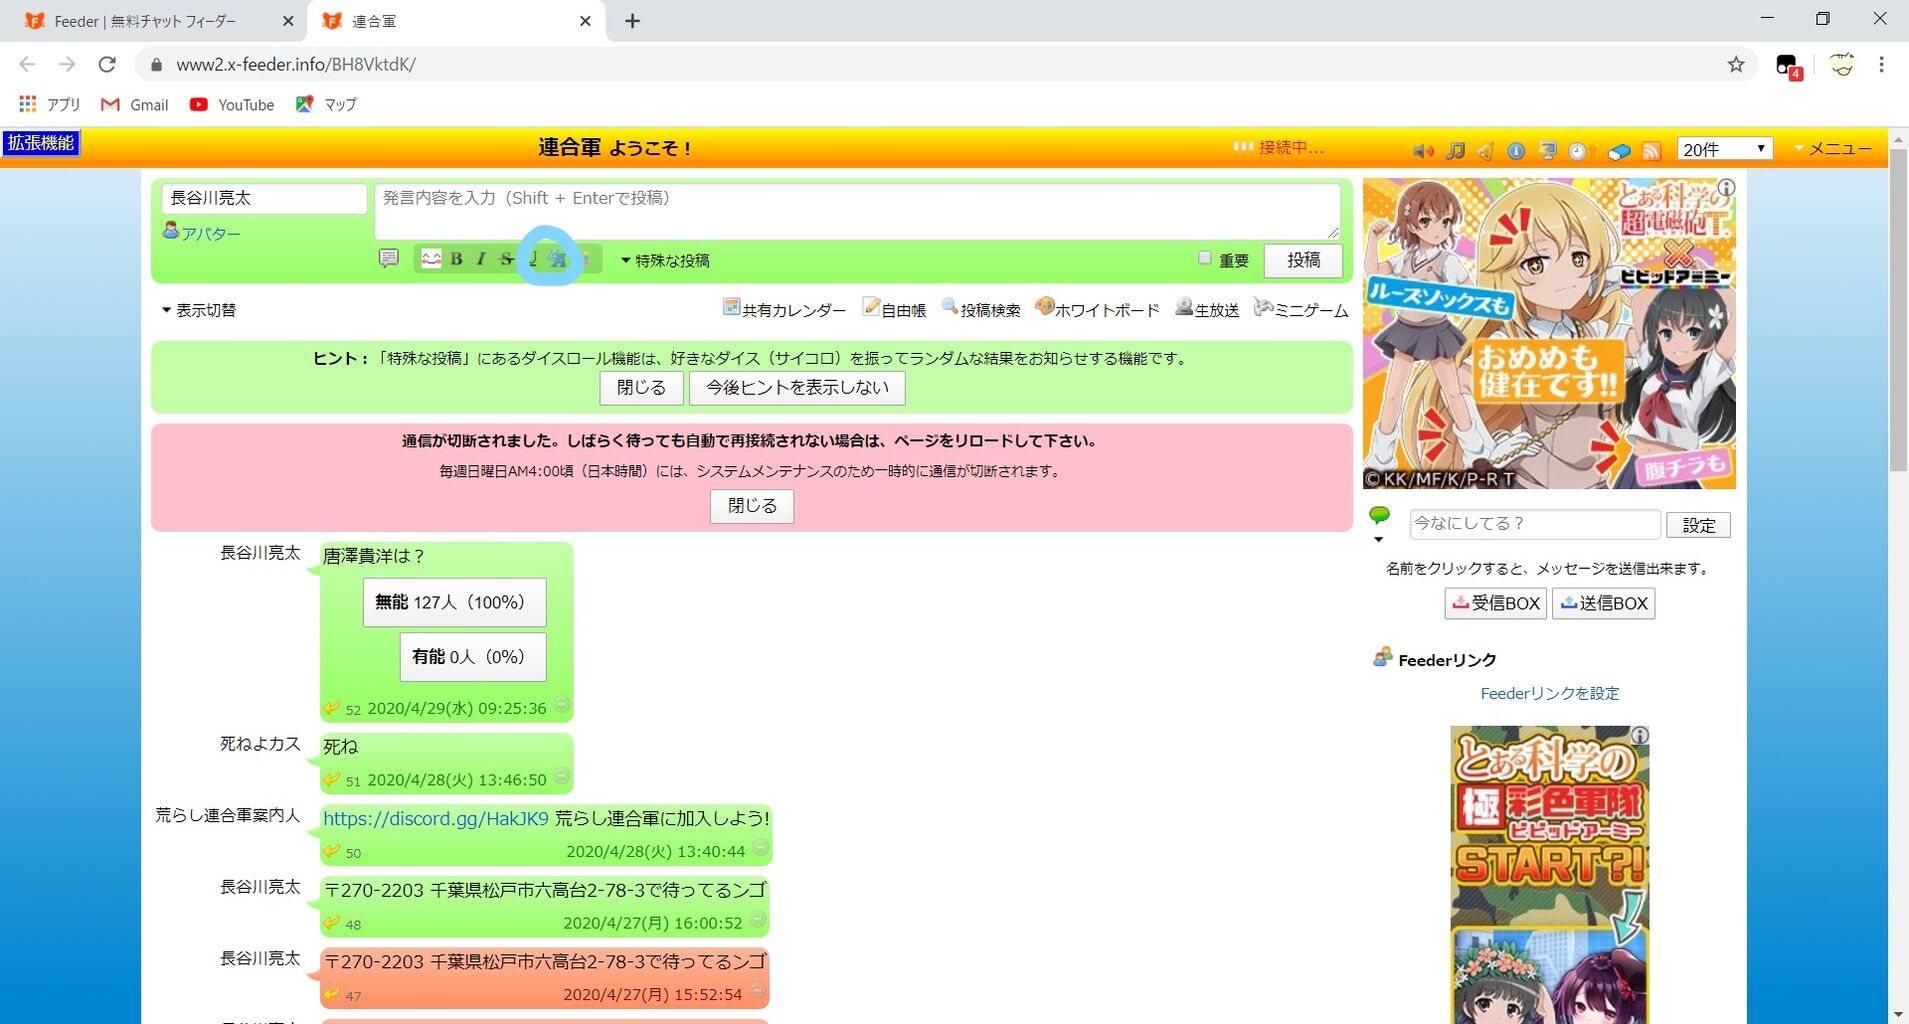Click the 投稿 post button

tap(1303, 260)
